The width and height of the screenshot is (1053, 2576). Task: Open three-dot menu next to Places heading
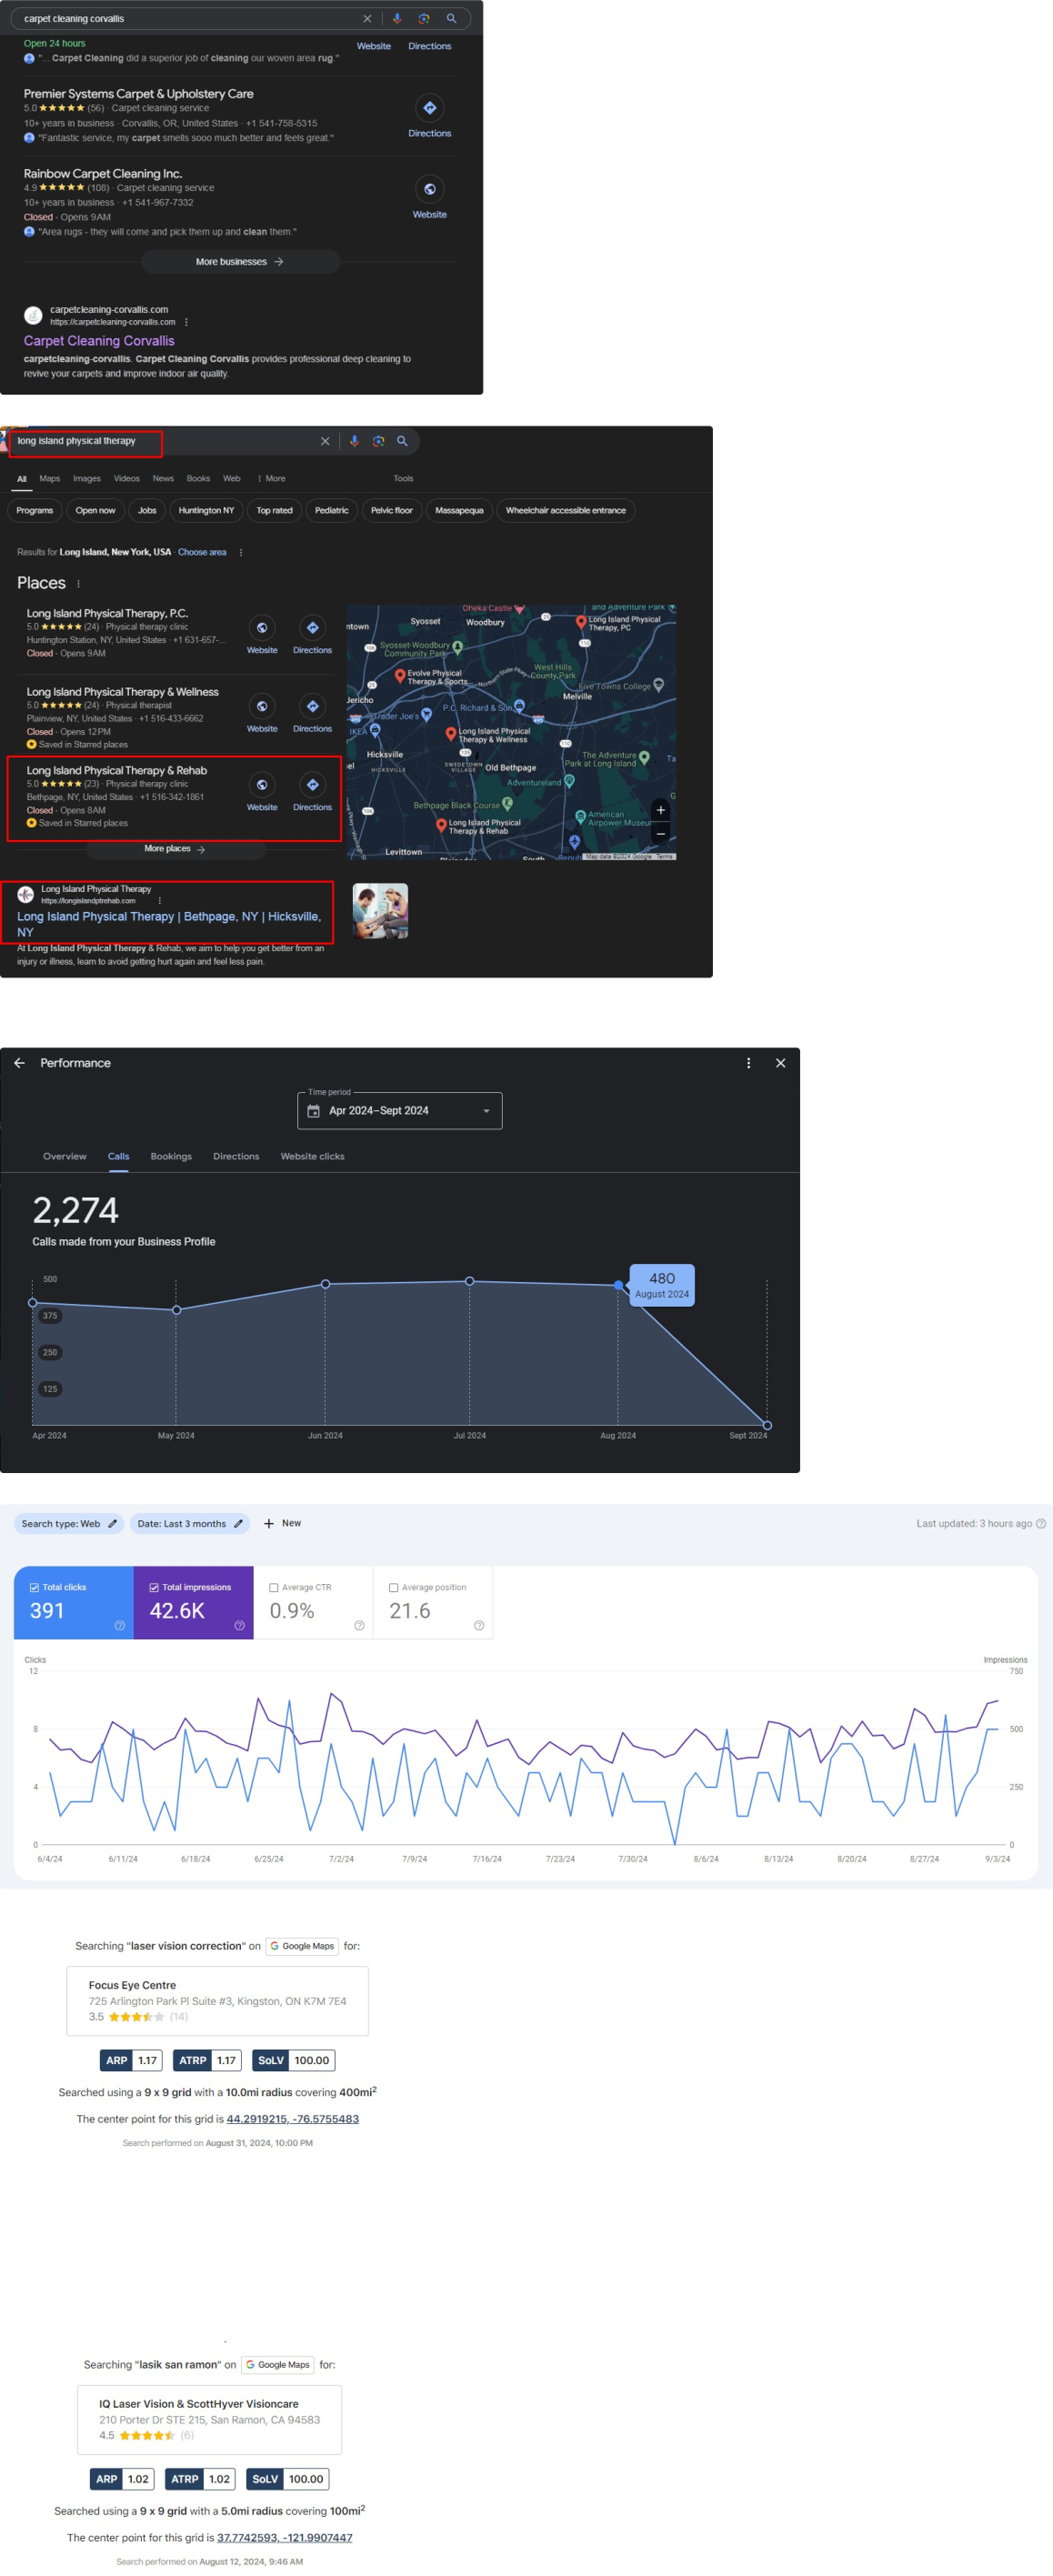click(78, 584)
